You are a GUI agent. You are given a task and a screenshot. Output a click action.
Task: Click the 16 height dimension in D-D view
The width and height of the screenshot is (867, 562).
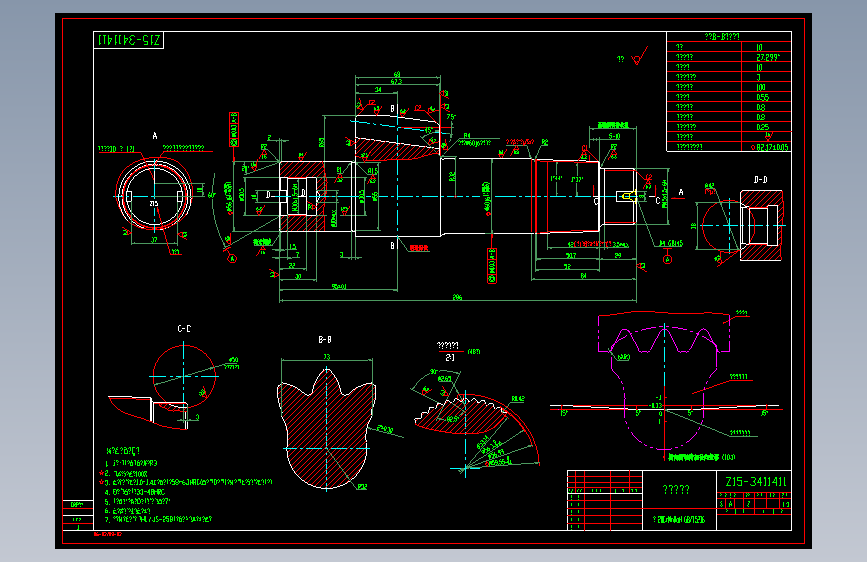(693, 226)
